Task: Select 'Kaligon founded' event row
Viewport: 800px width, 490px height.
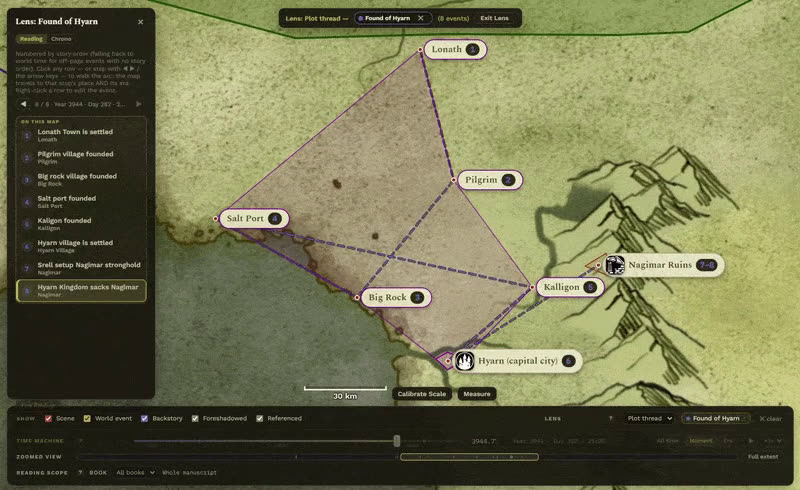Action: click(82, 224)
